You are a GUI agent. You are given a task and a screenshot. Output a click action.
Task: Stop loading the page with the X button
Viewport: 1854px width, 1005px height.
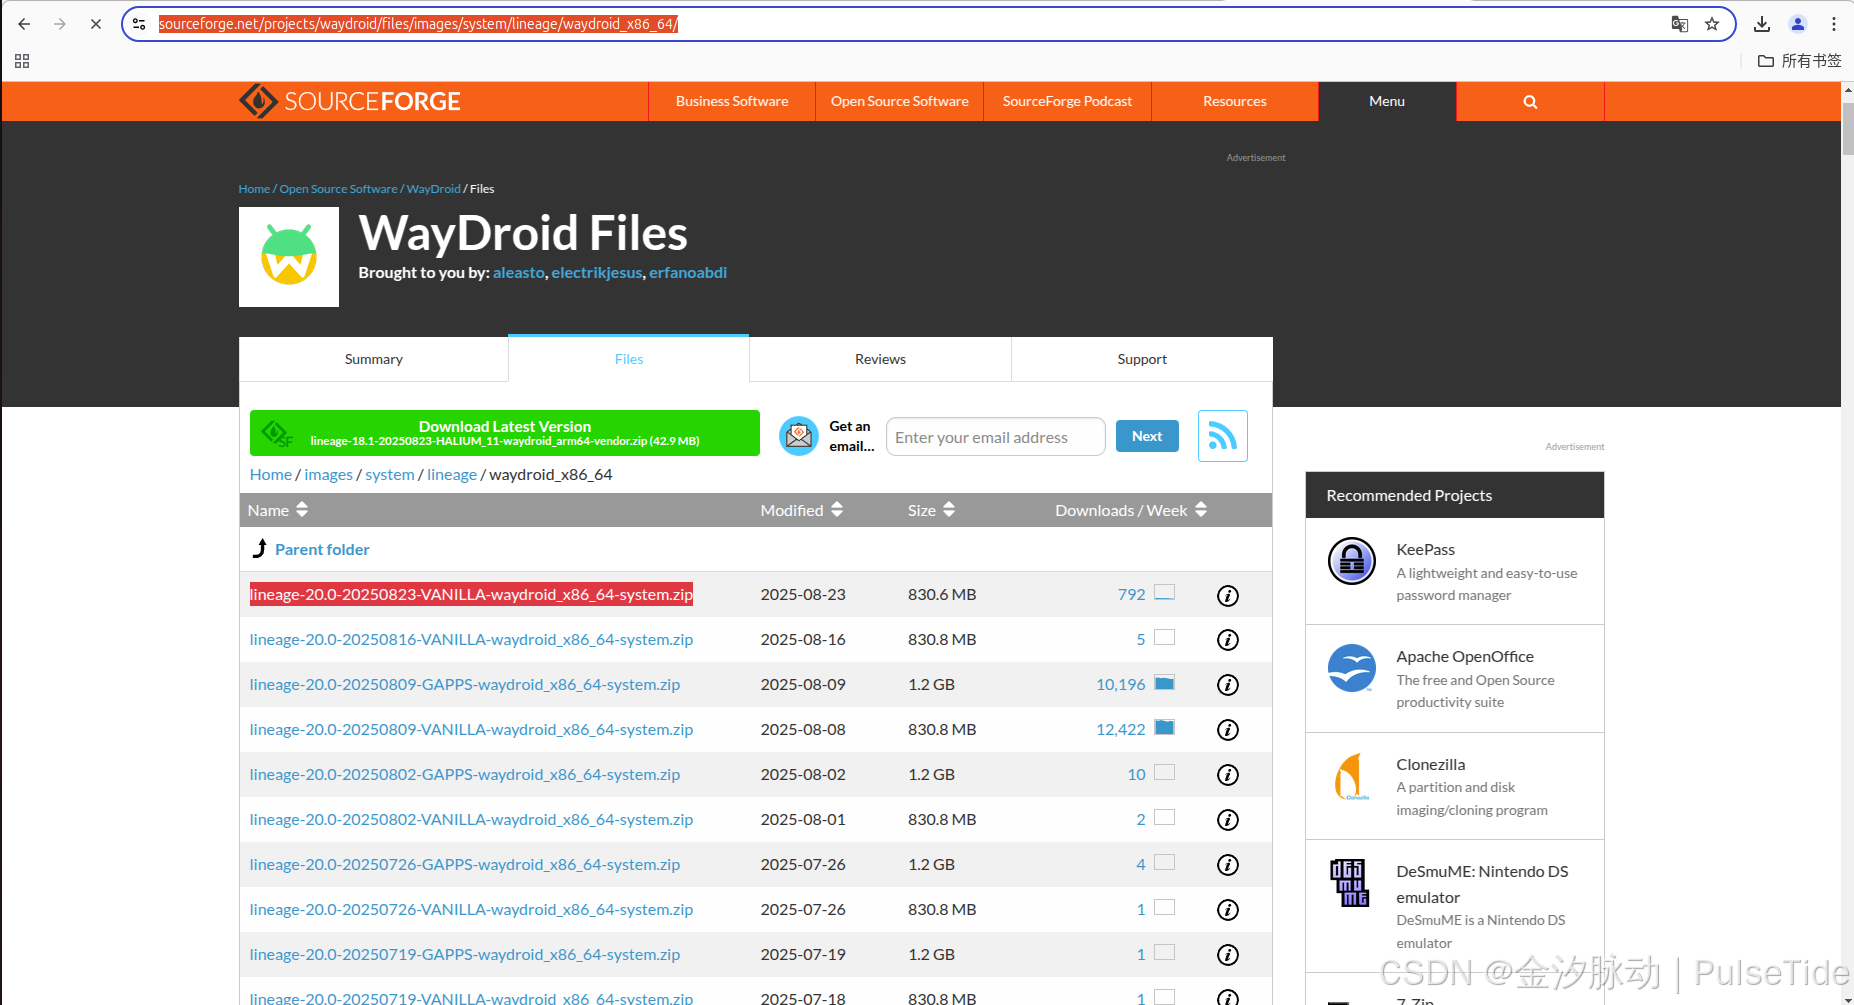point(96,24)
